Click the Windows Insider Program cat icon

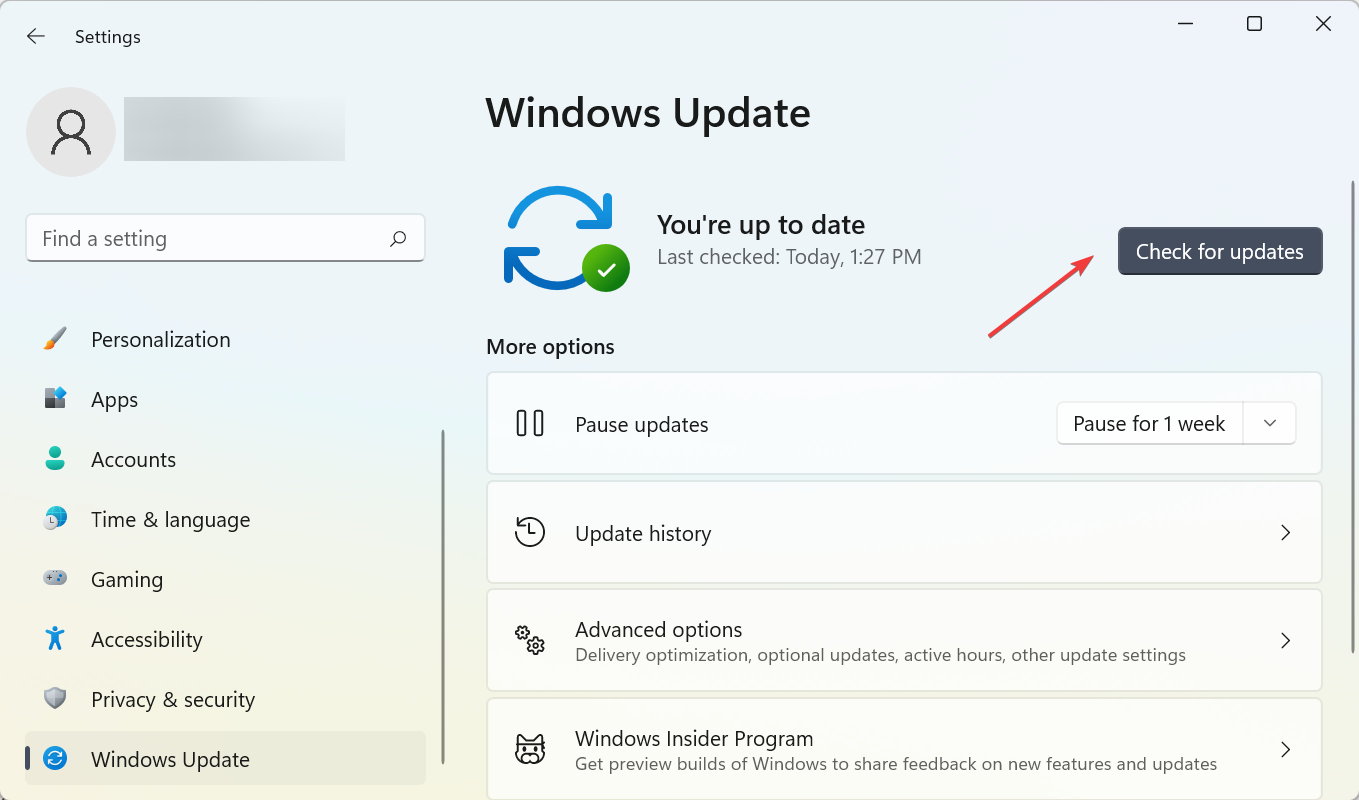click(x=530, y=749)
